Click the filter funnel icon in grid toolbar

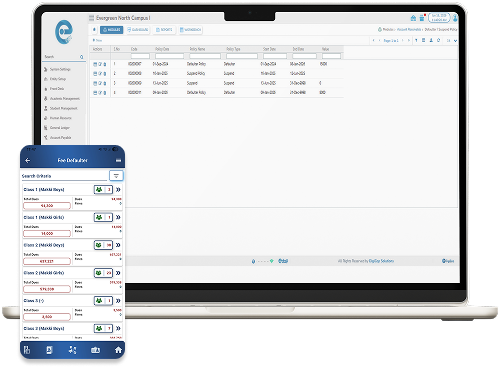pos(416,40)
